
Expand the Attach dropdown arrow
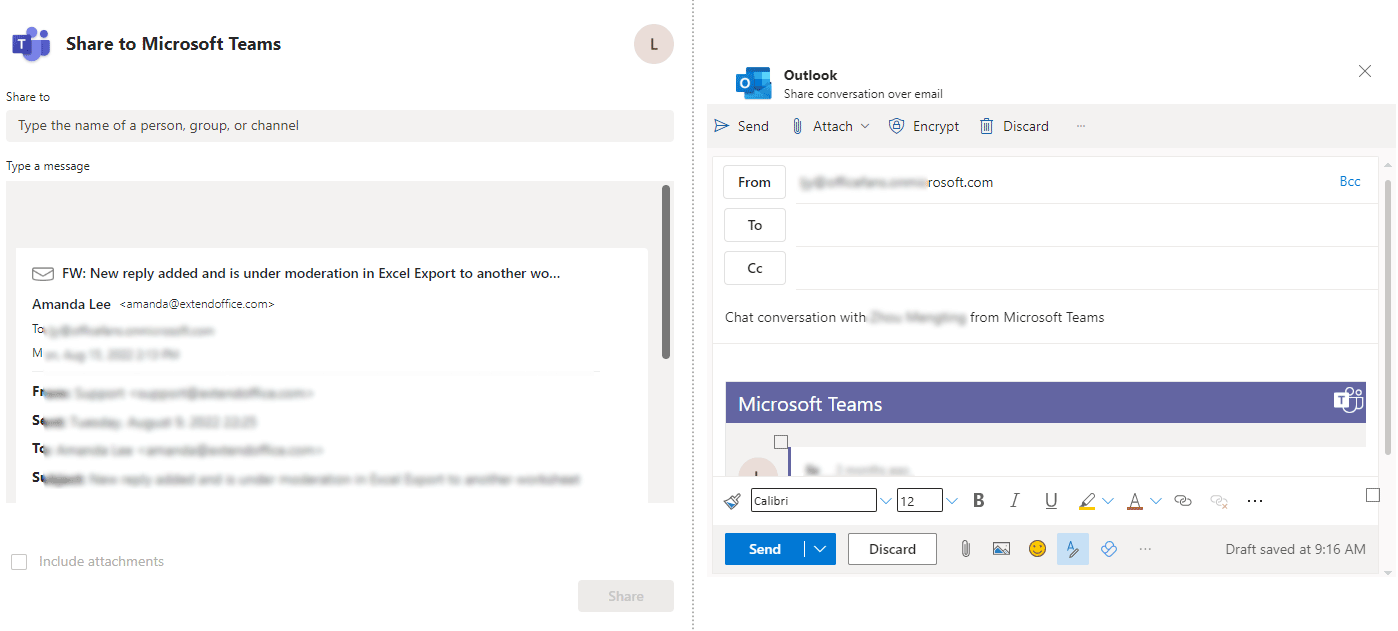[x=865, y=126]
